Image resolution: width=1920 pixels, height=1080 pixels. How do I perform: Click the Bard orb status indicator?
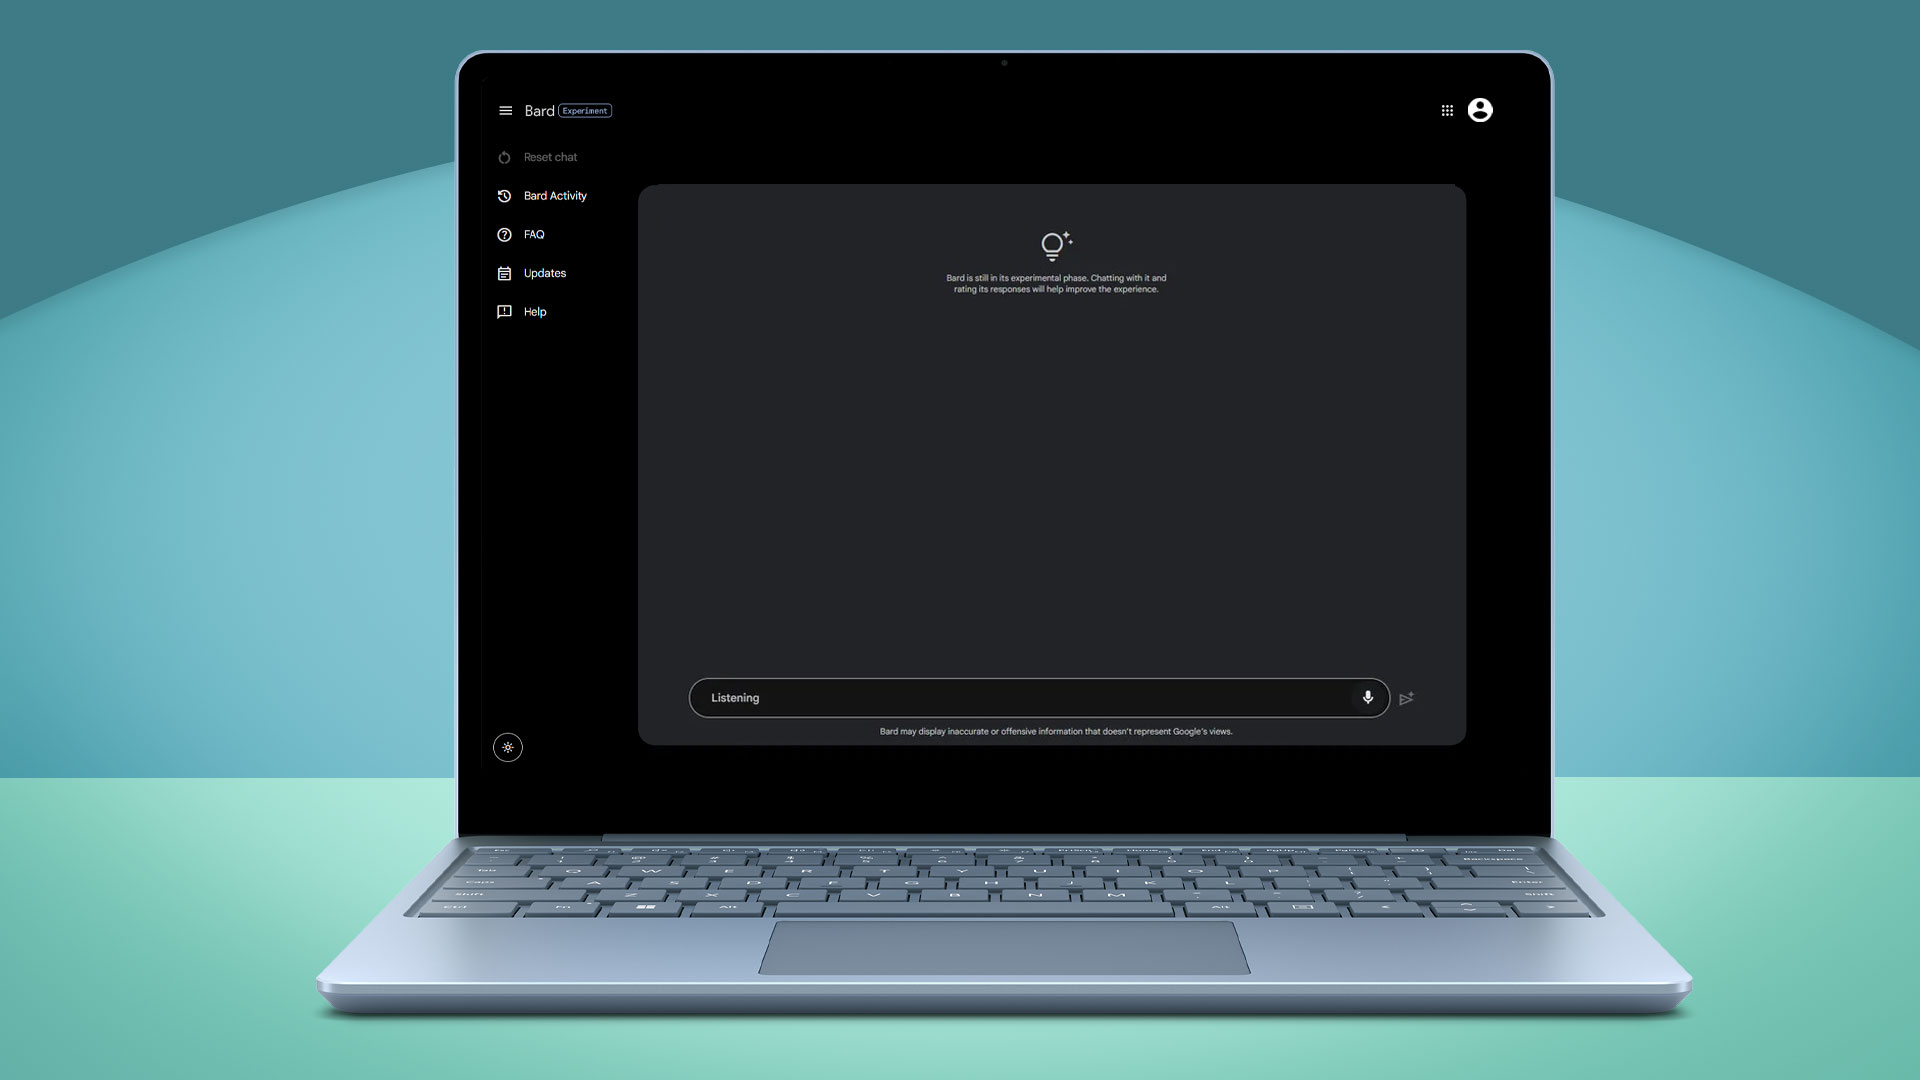click(1051, 244)
